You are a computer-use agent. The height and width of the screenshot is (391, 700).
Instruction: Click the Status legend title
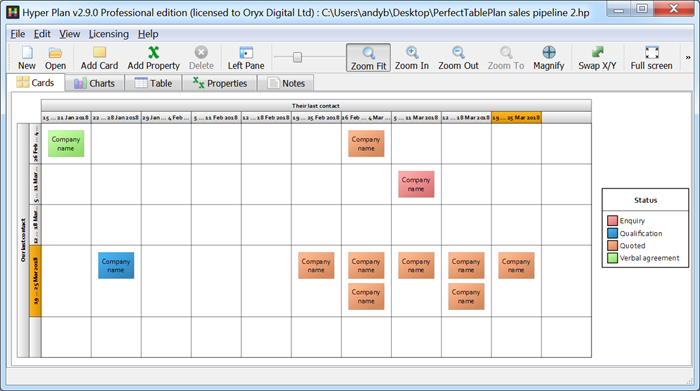646,200
